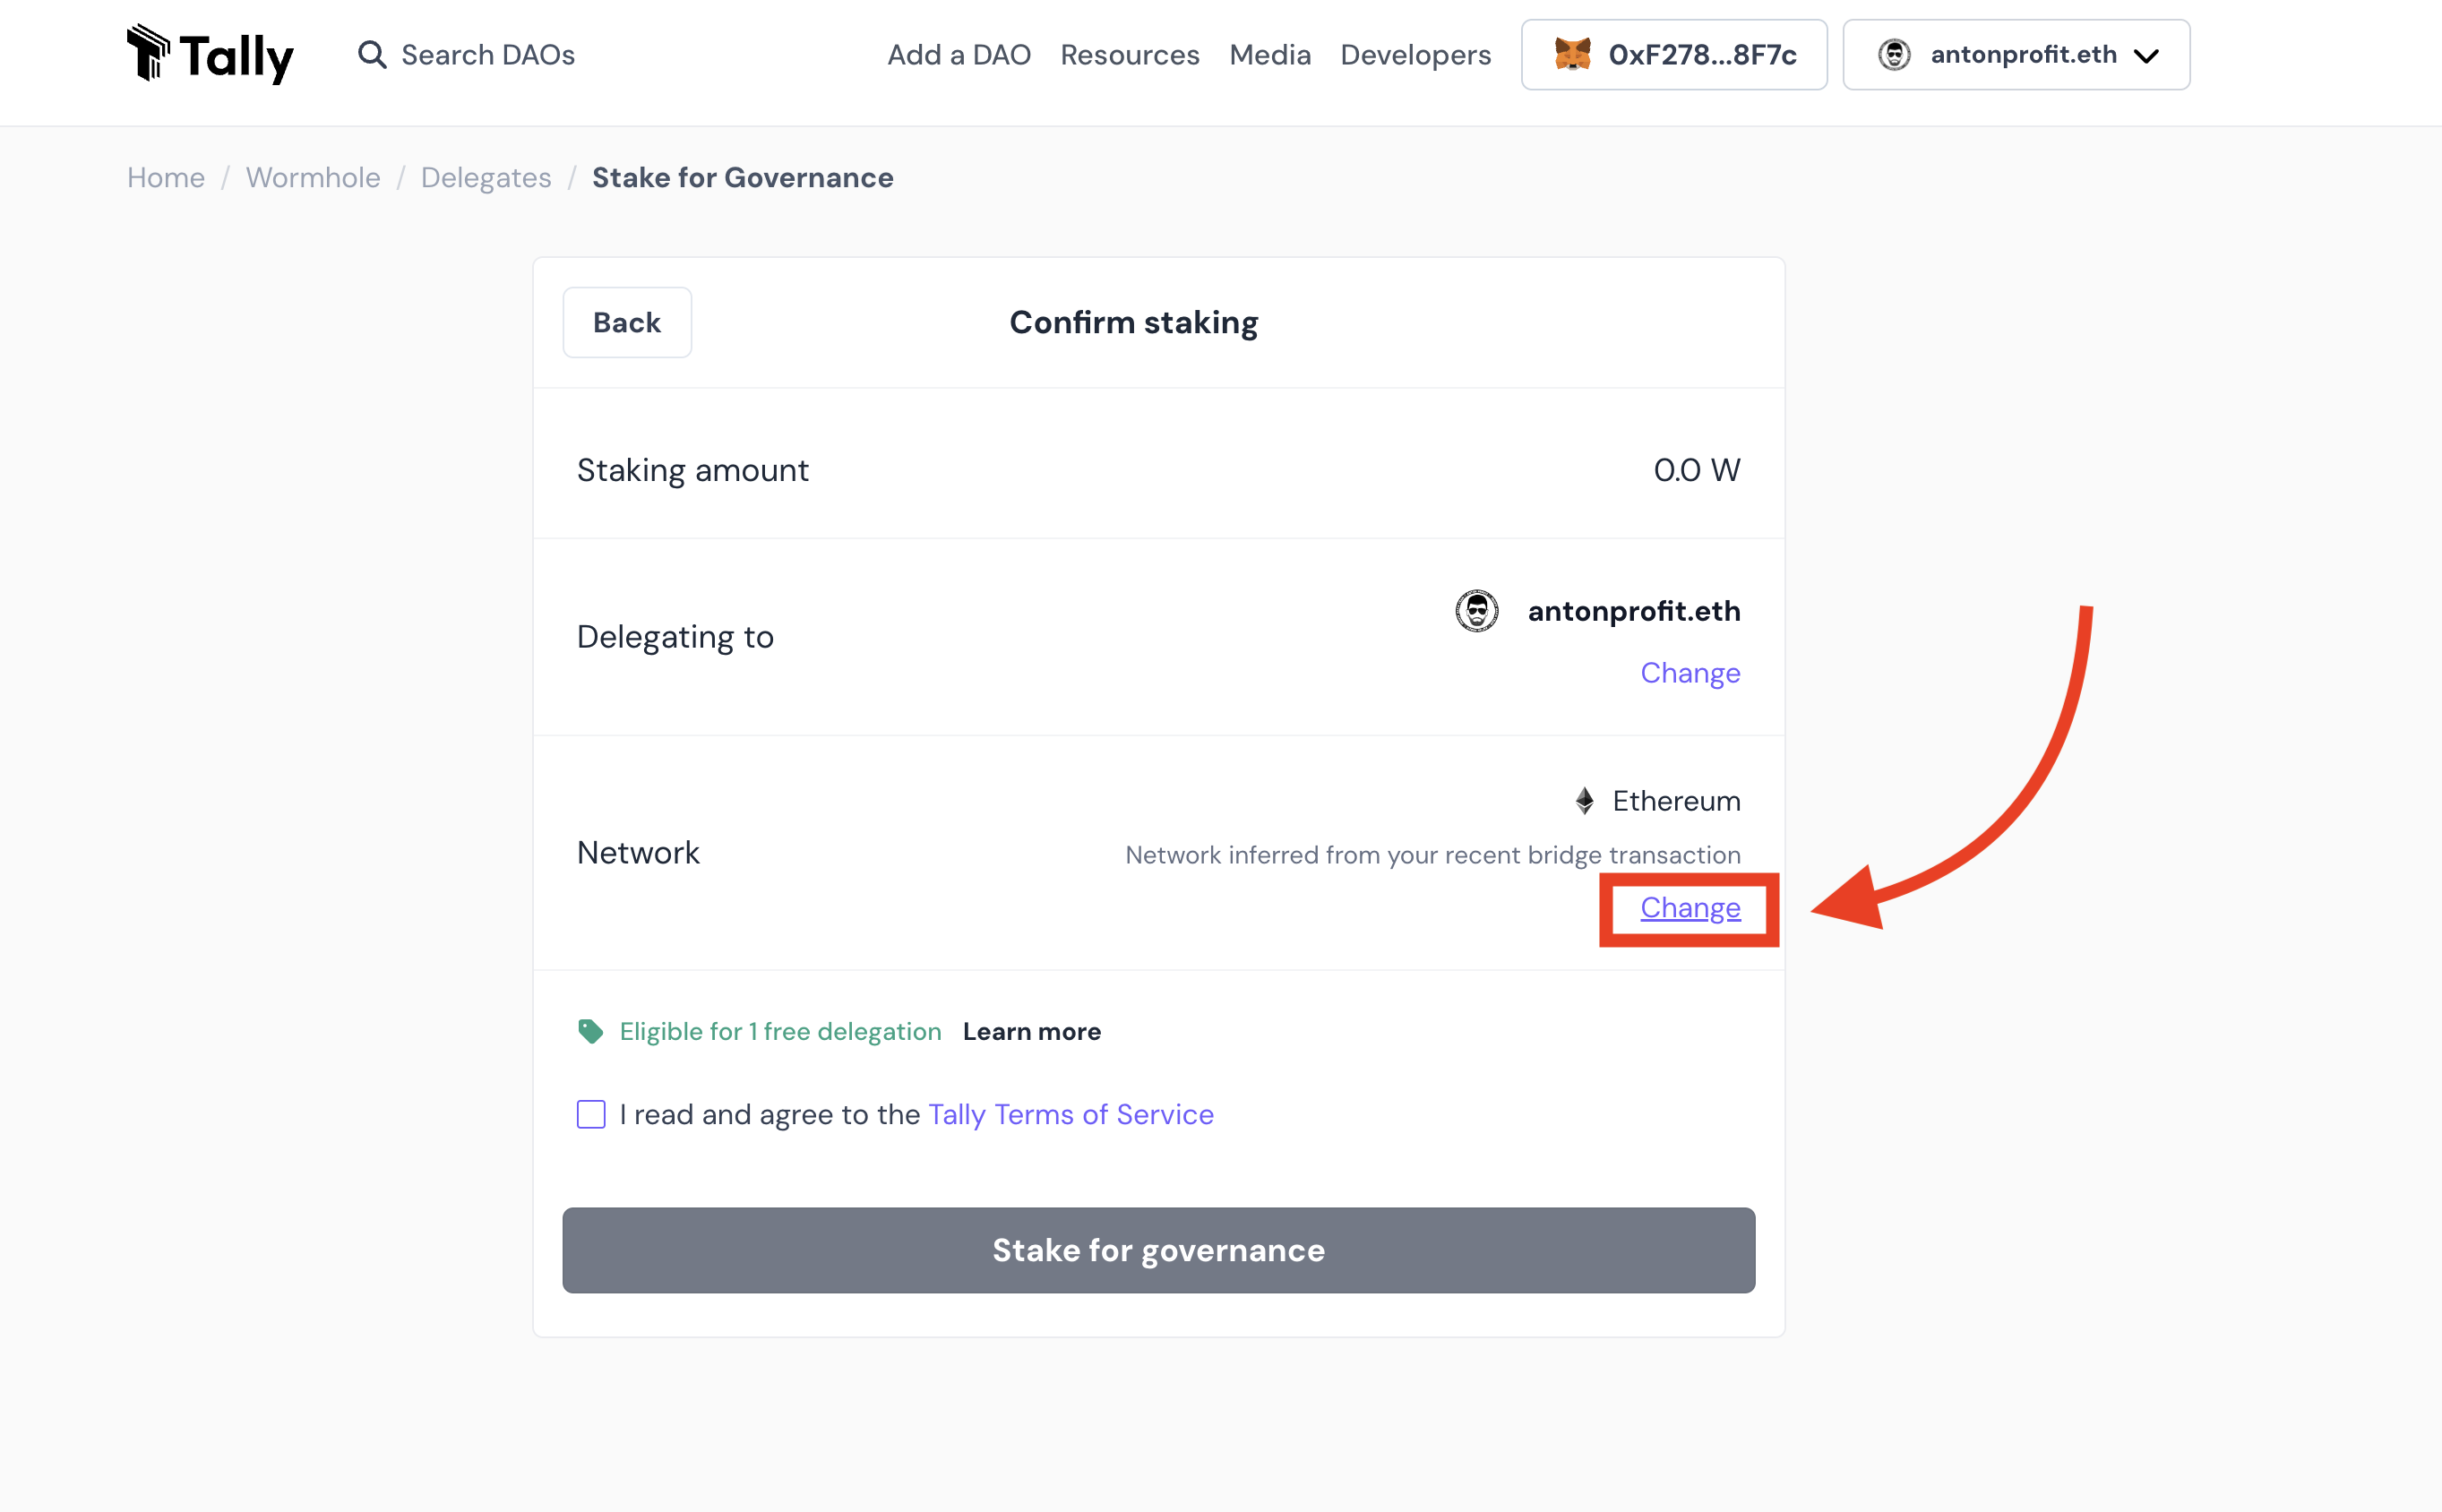Image resolution: width=2442 pixels, height=1512 pixels.
Task: Click the green free delegation tag icon
Action: (x=591, y=1031)
